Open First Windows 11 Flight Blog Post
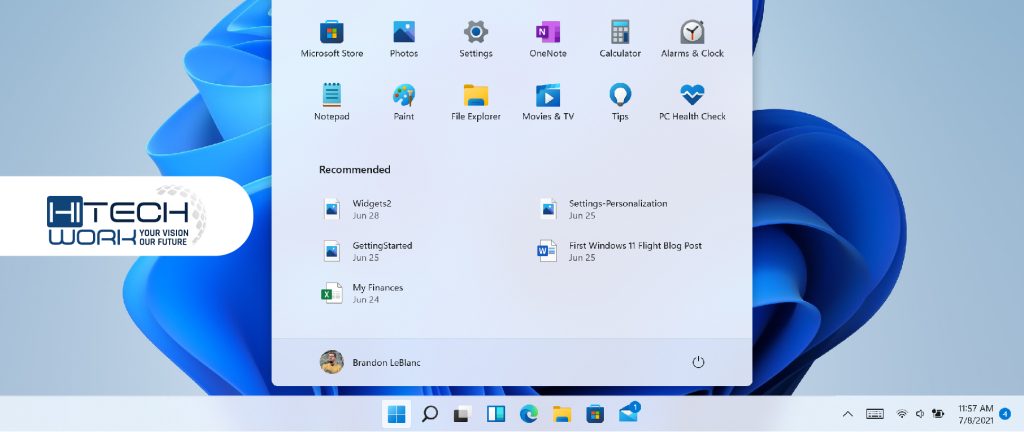Viewport: 1024px width, 432px height. coord(620,251)
